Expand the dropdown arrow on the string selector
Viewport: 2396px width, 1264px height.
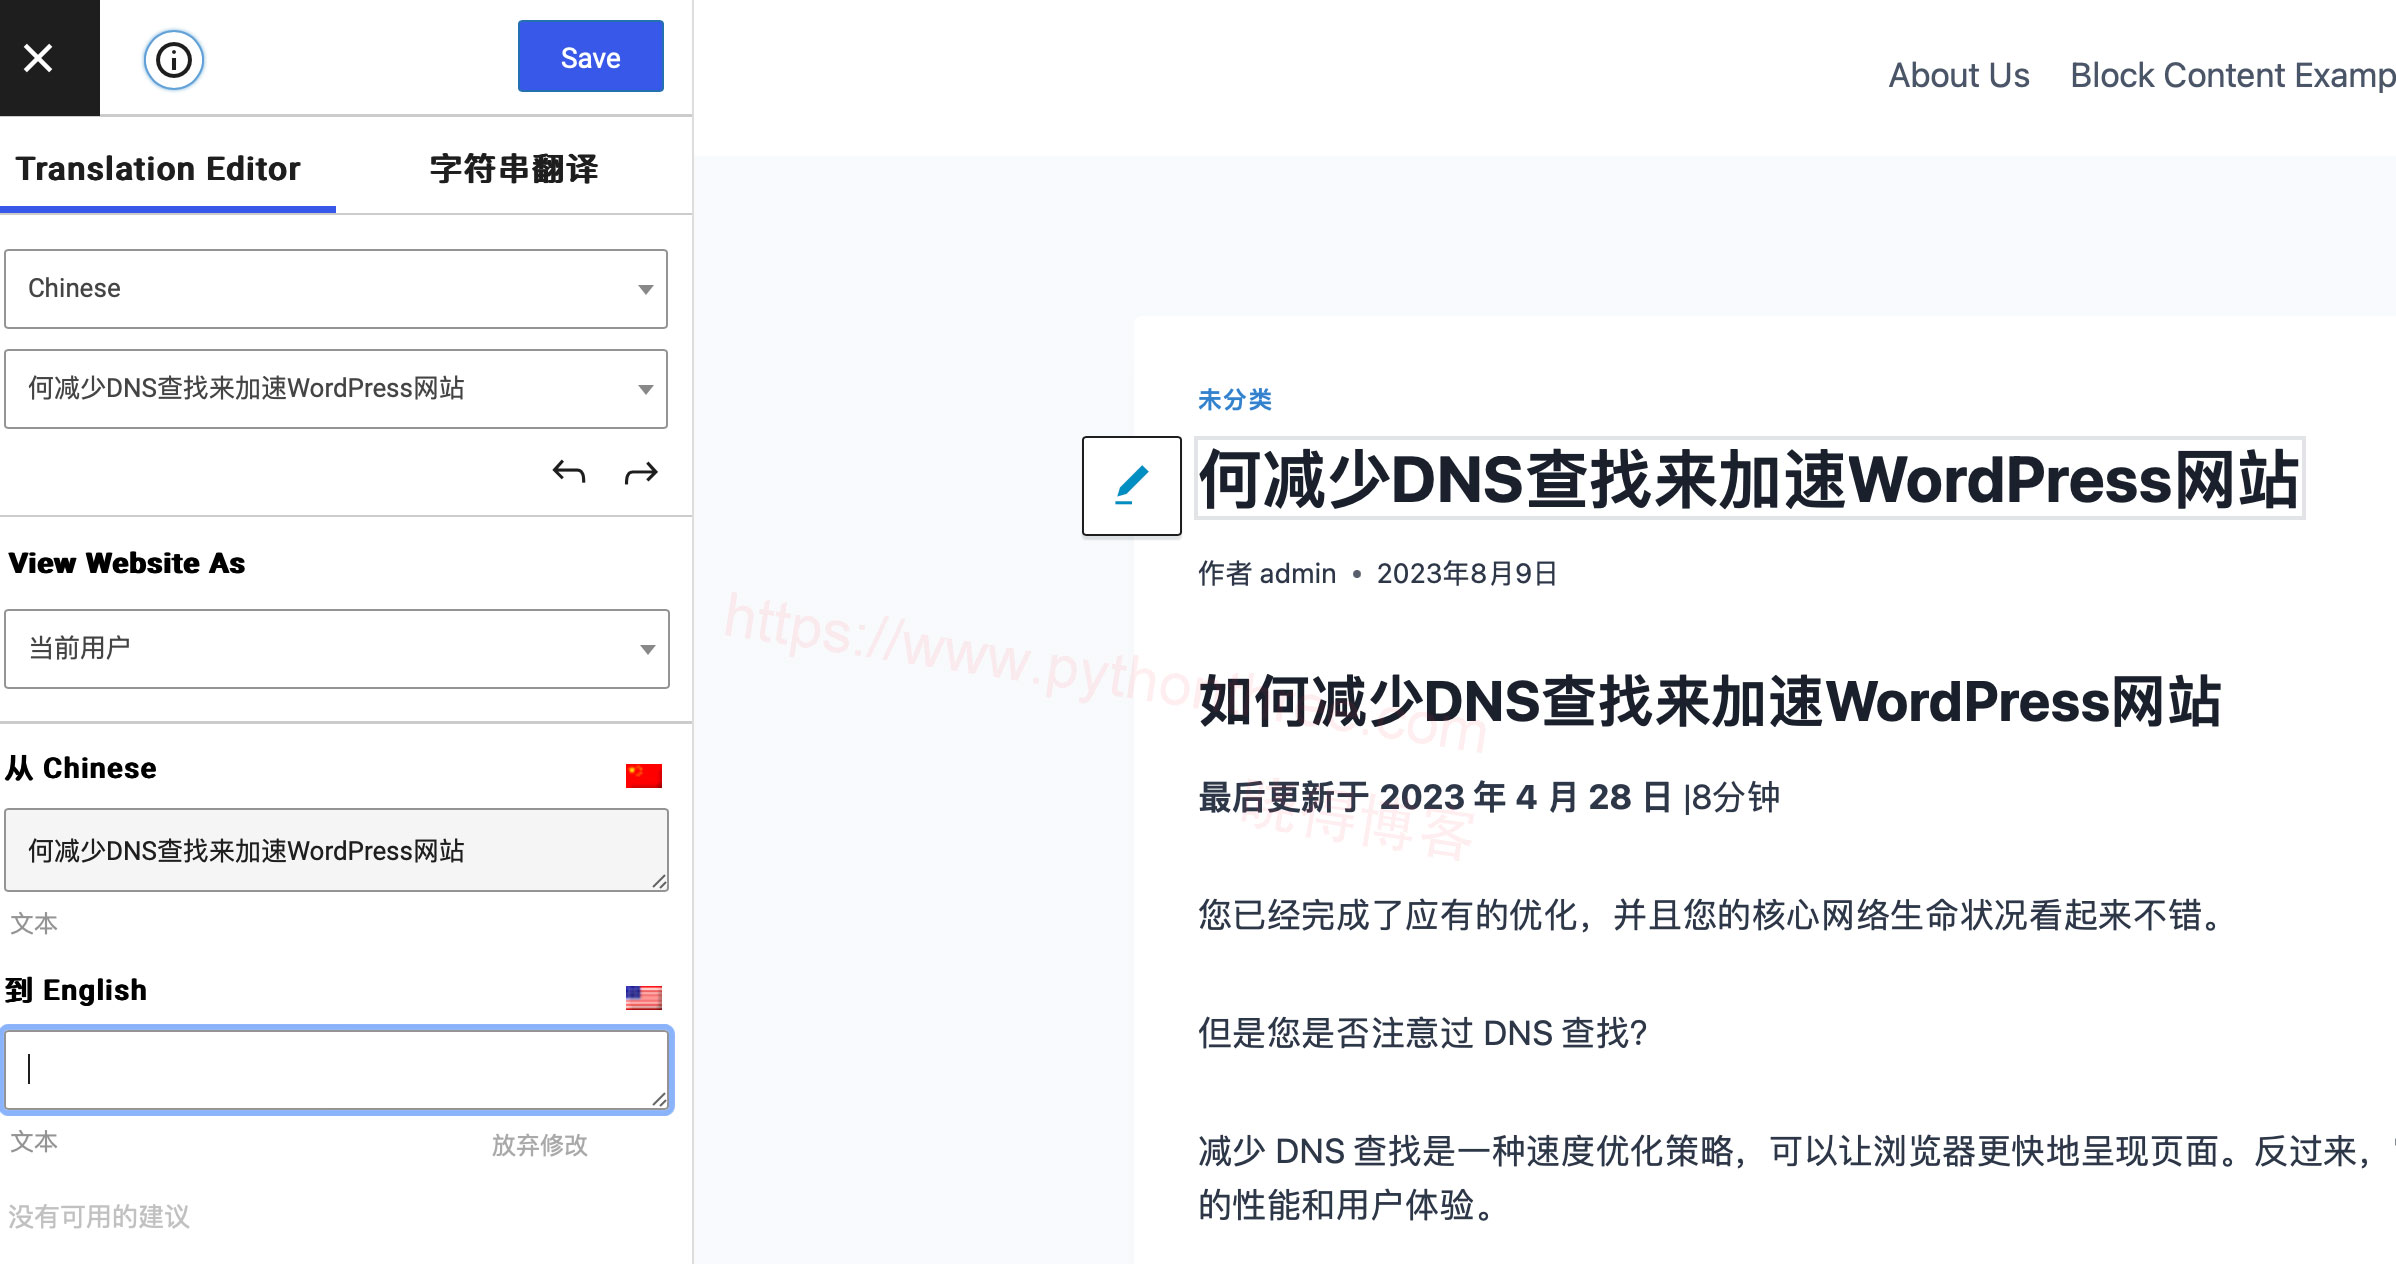click(645, 389)
